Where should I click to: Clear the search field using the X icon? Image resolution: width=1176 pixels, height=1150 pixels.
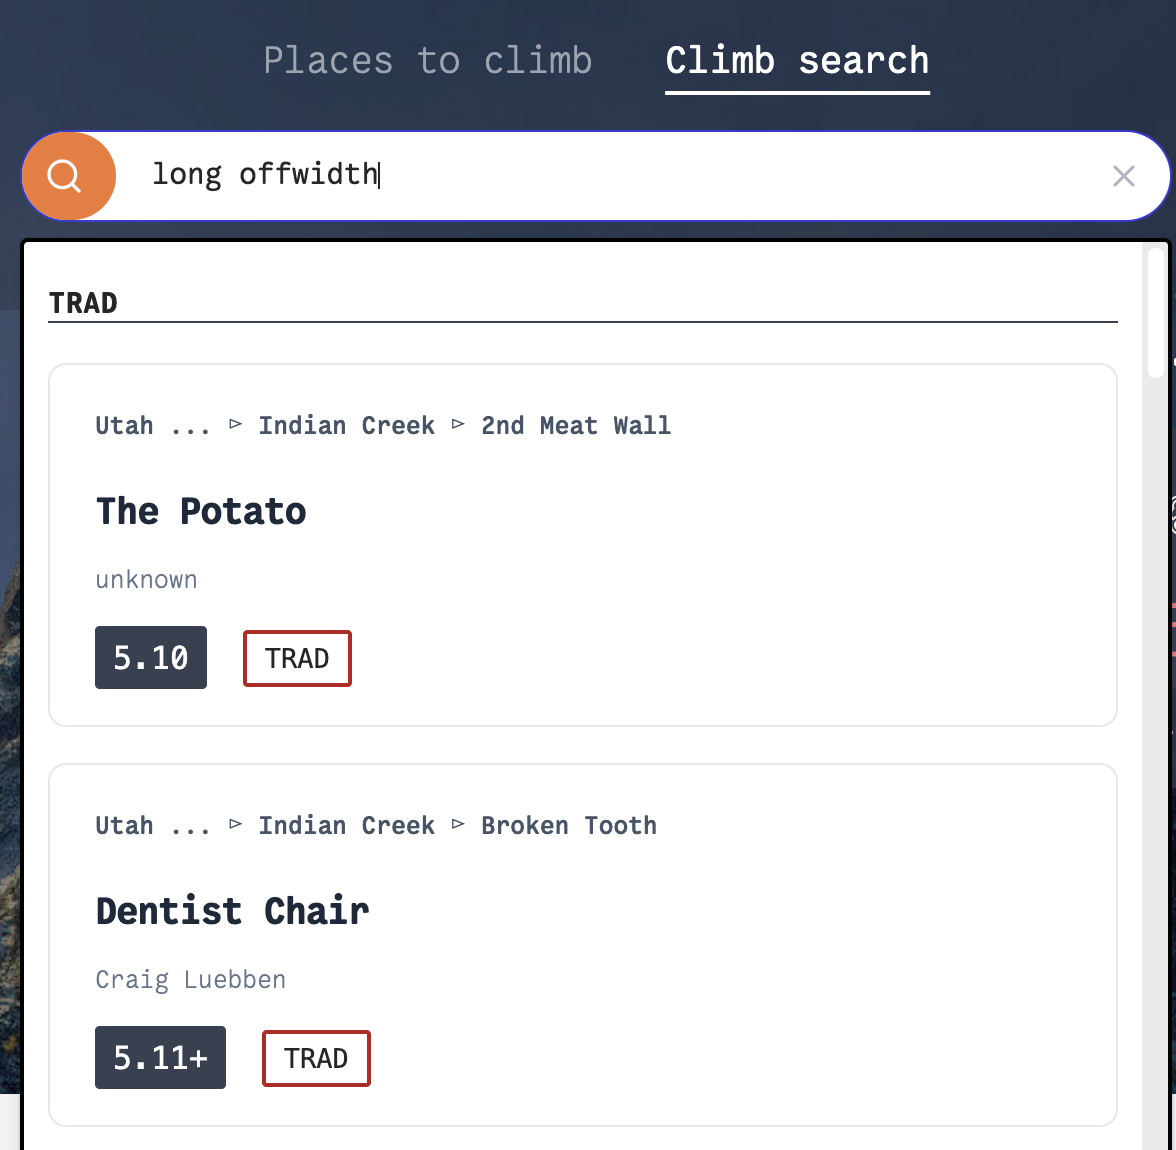click(x=1124, y=175)
